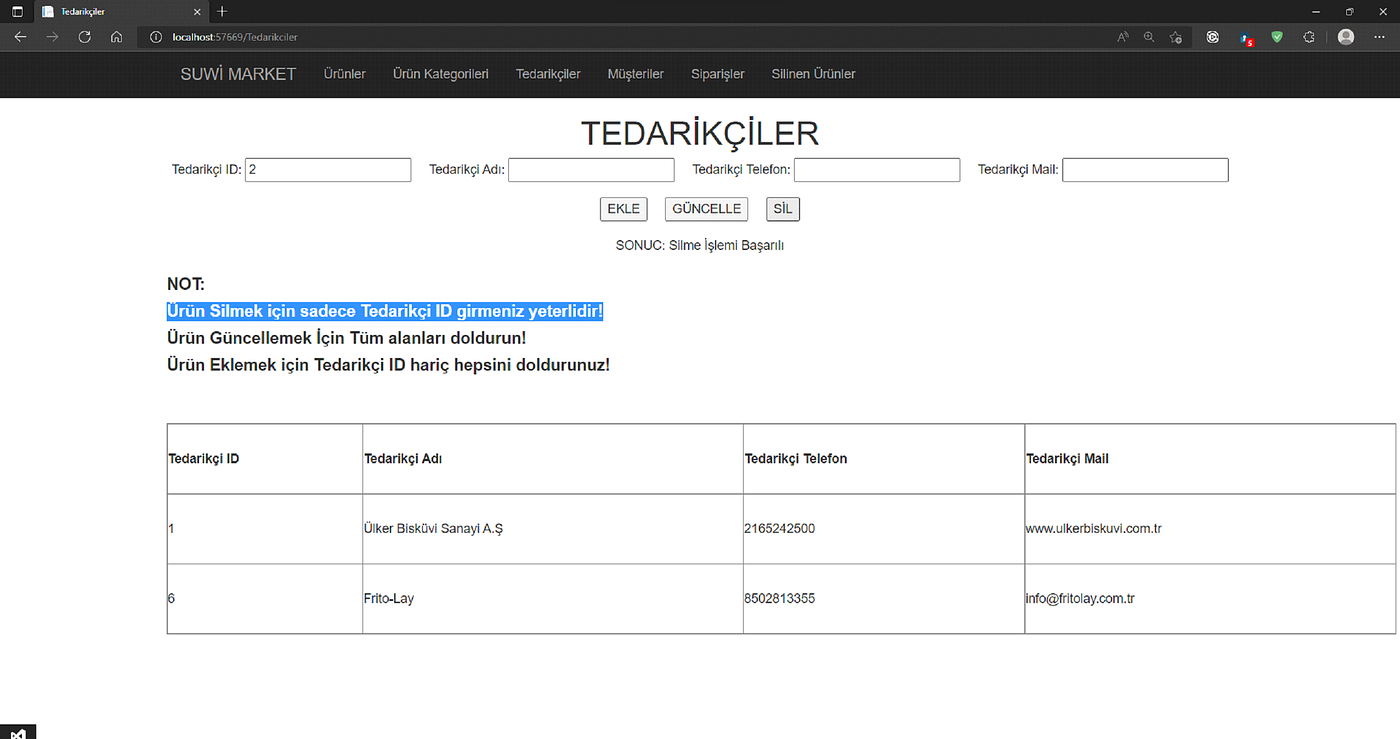Open the user profile avatar
The image size is (1400, 739).
tap(1346, 37)
